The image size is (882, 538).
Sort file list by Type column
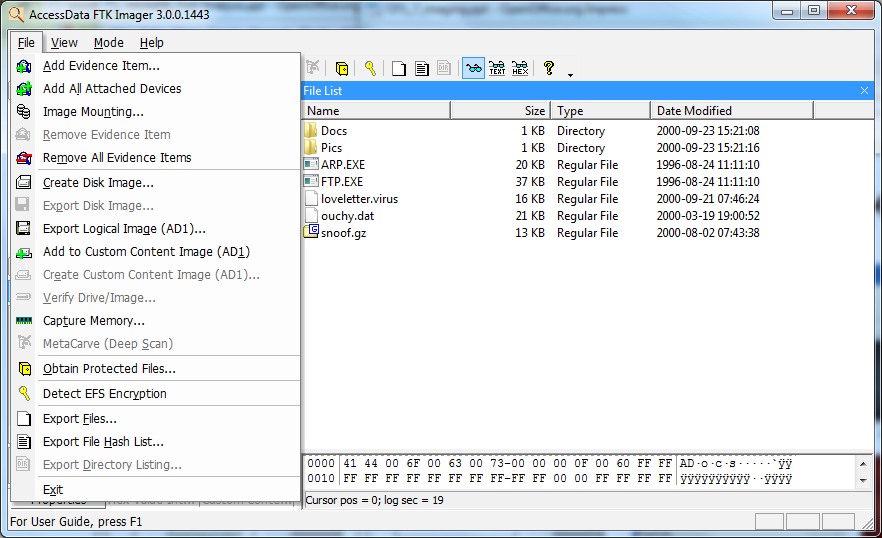[x=601, y=111]
